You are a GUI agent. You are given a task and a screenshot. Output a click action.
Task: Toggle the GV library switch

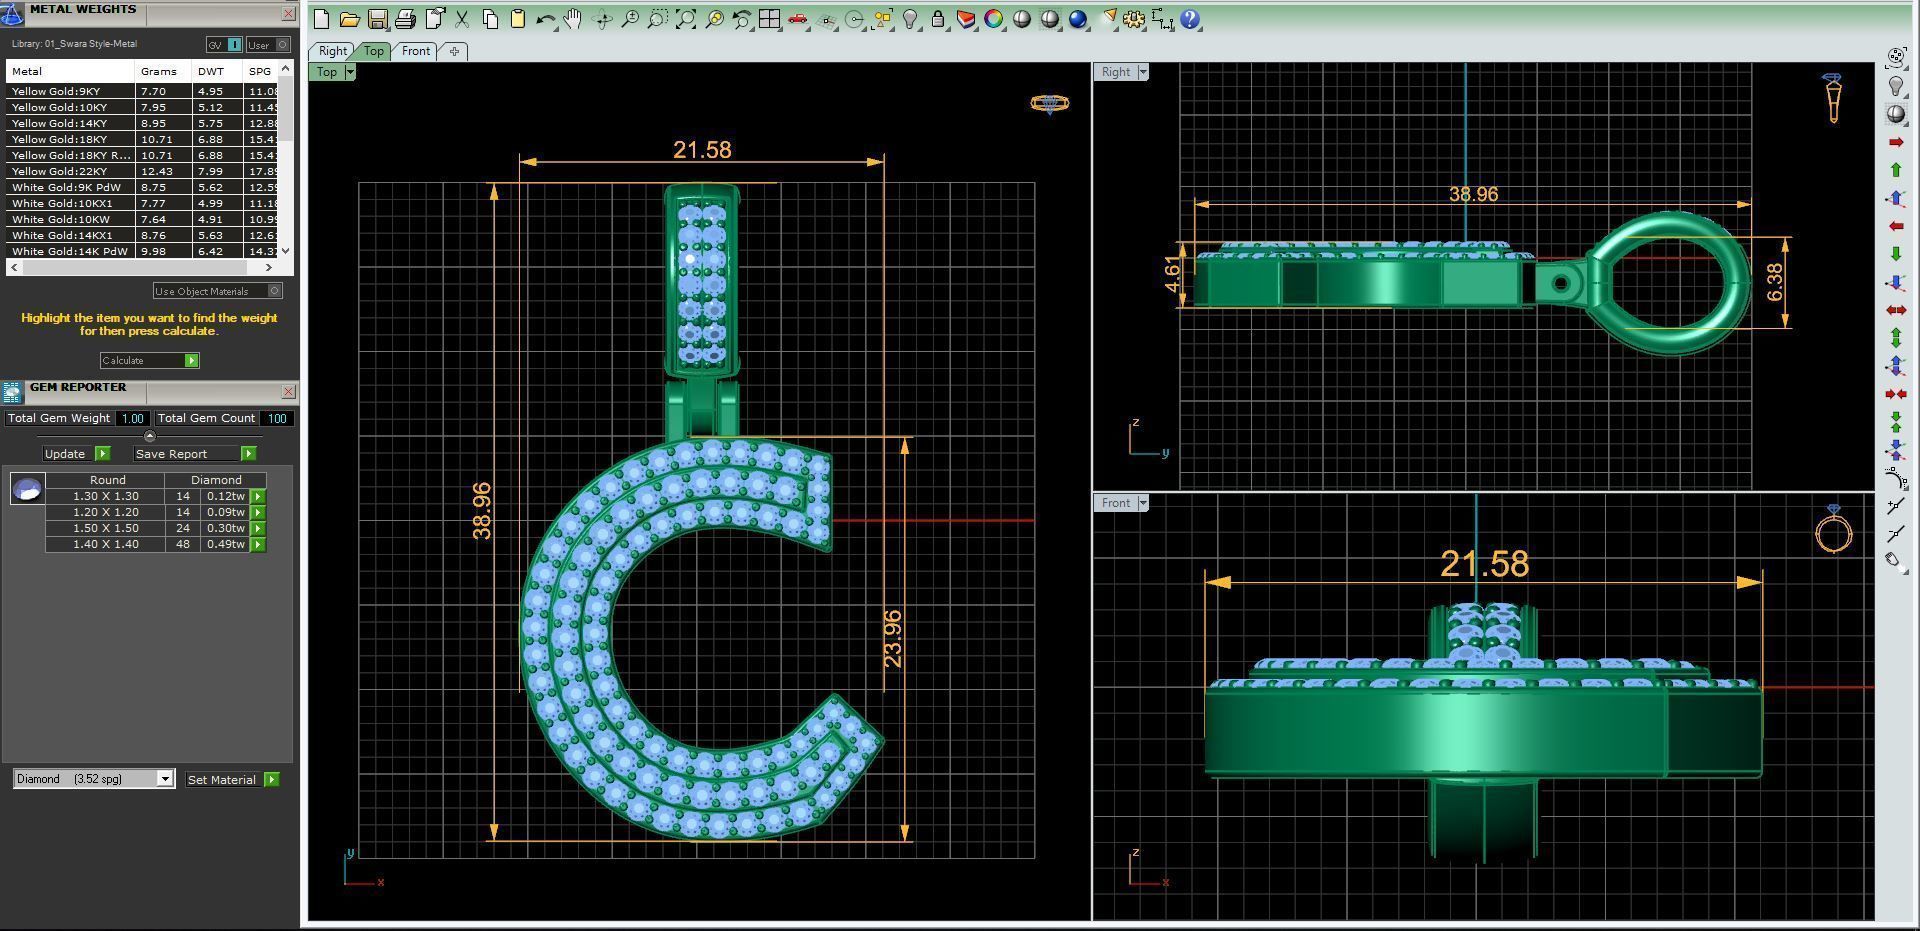(x=224, y=45)
